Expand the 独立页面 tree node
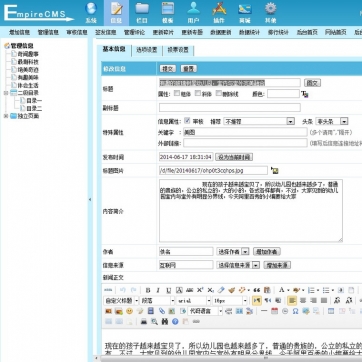Screen dimensions: 362x362 coord(6,116)
